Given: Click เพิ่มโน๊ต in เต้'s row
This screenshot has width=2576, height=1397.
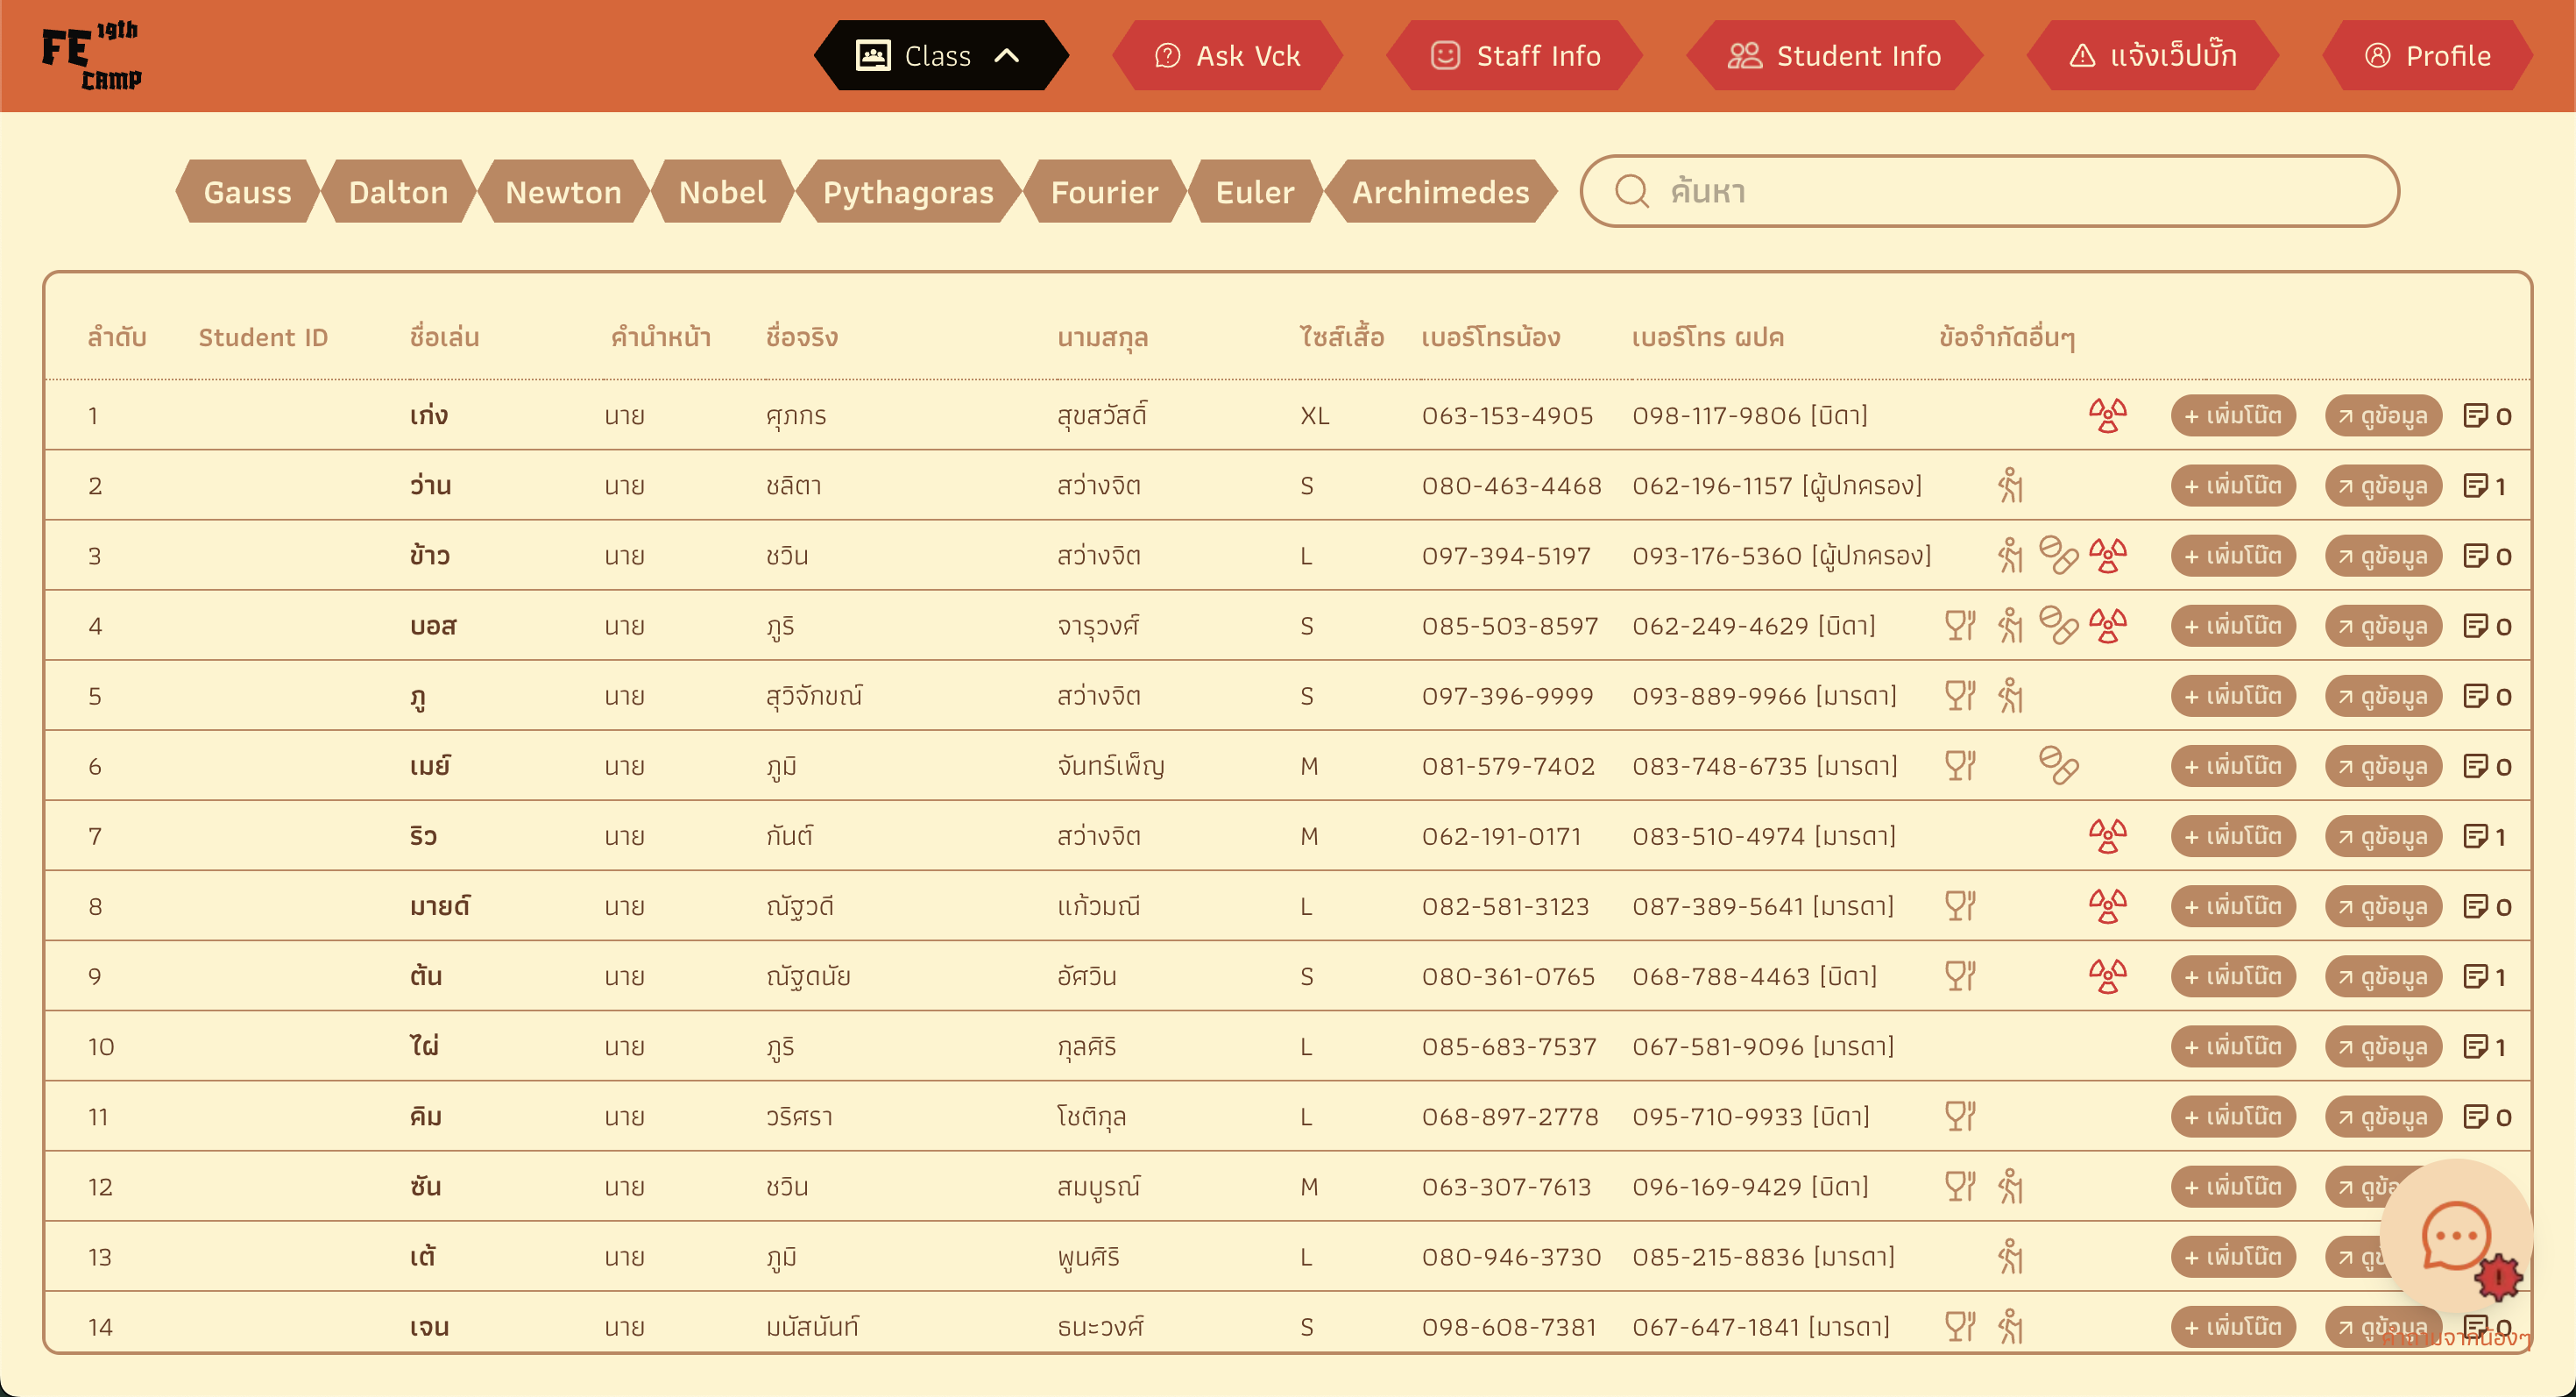Looking at the screenshot, I should coord(2232,1256).
